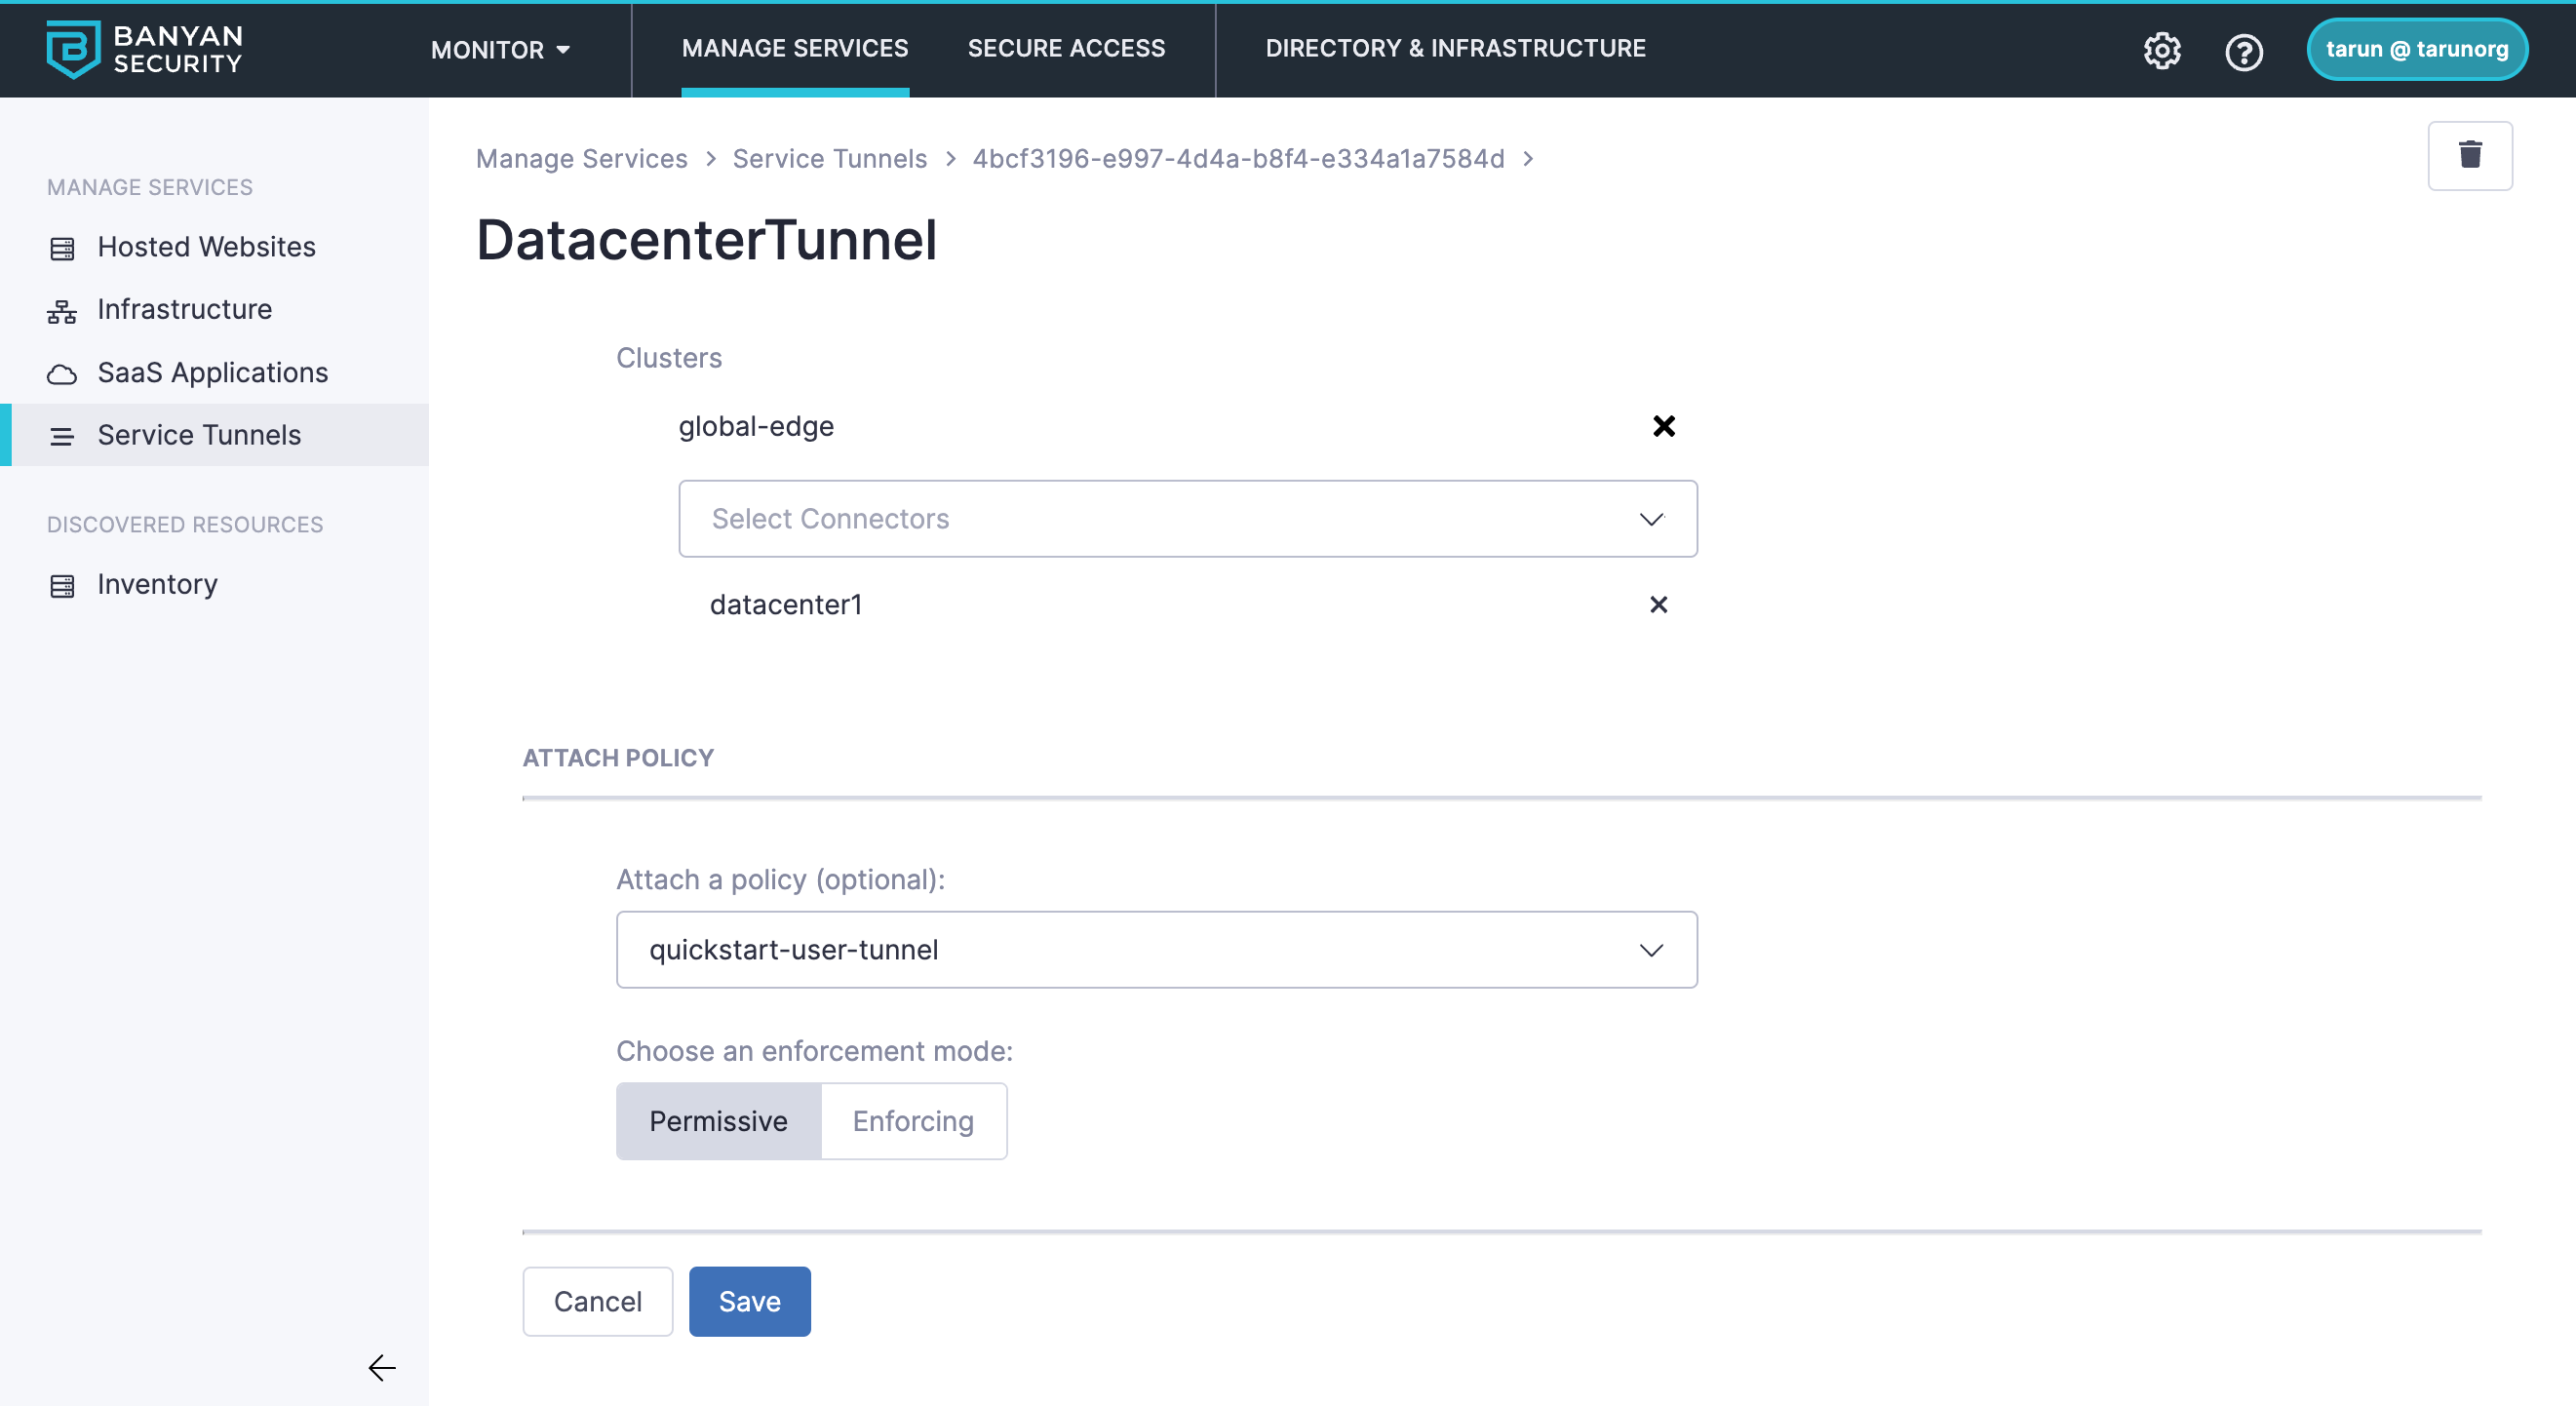
Task: Click the DatacenterTunnel page title
Action: [x=706, y=240]
